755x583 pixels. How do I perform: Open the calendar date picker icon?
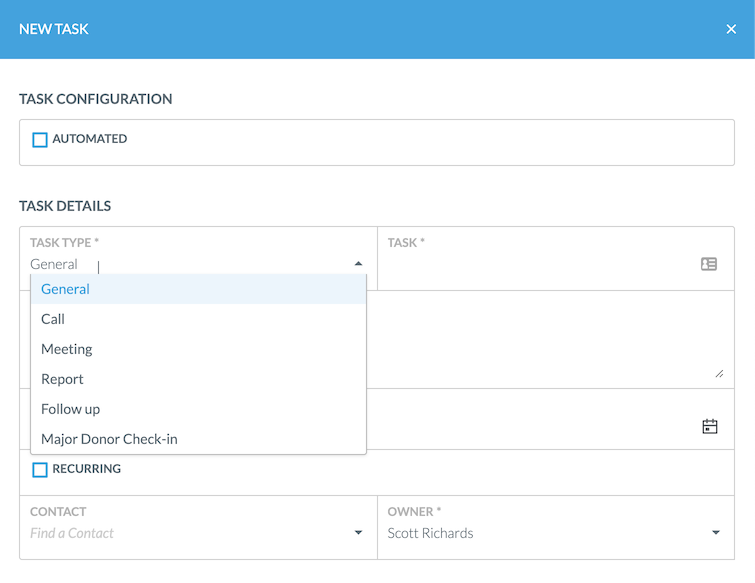pos(710,427)
